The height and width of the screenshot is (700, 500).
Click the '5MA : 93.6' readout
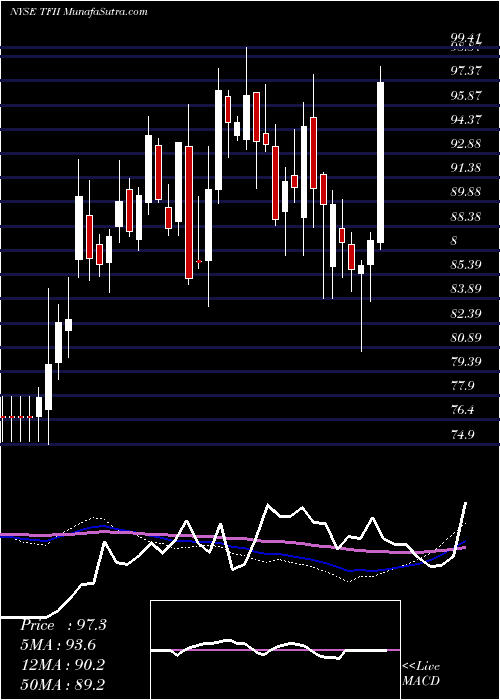tap(58, 645)
